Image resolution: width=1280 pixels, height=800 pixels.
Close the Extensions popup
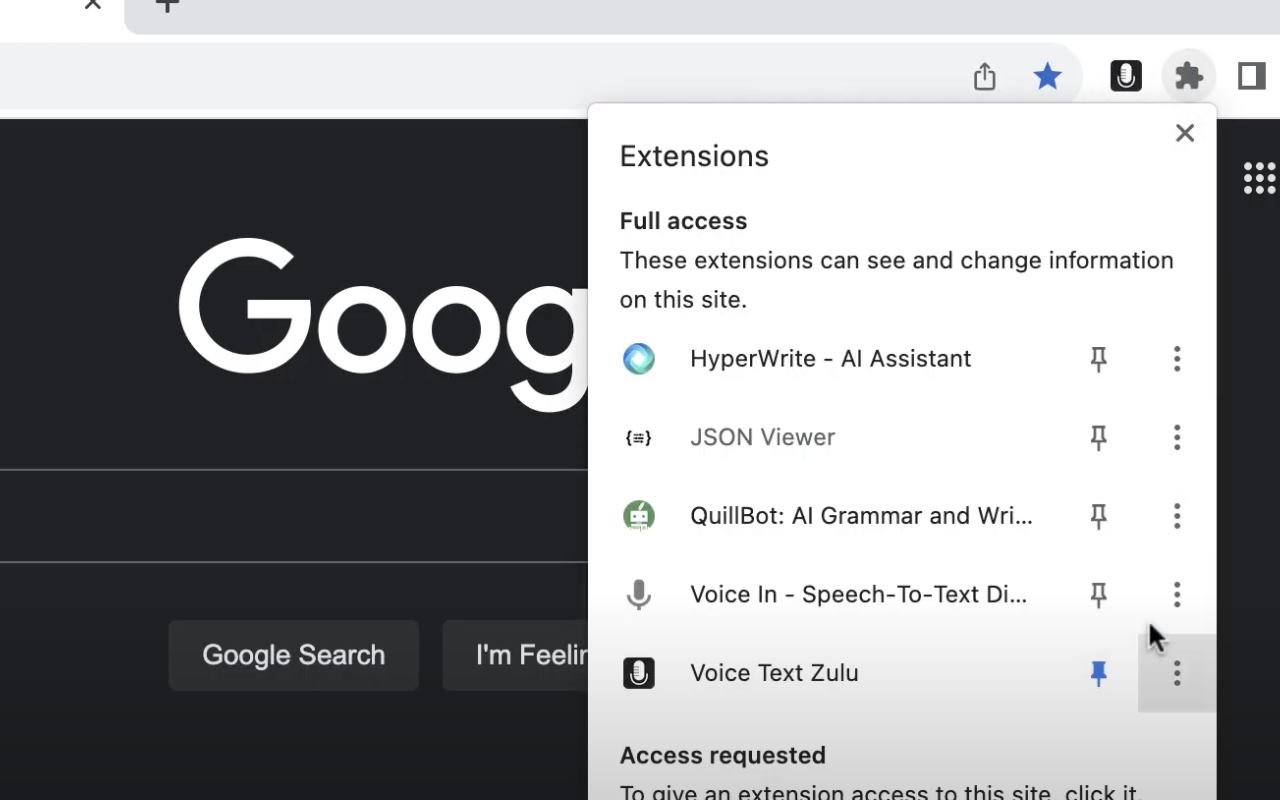point(1185,133)
